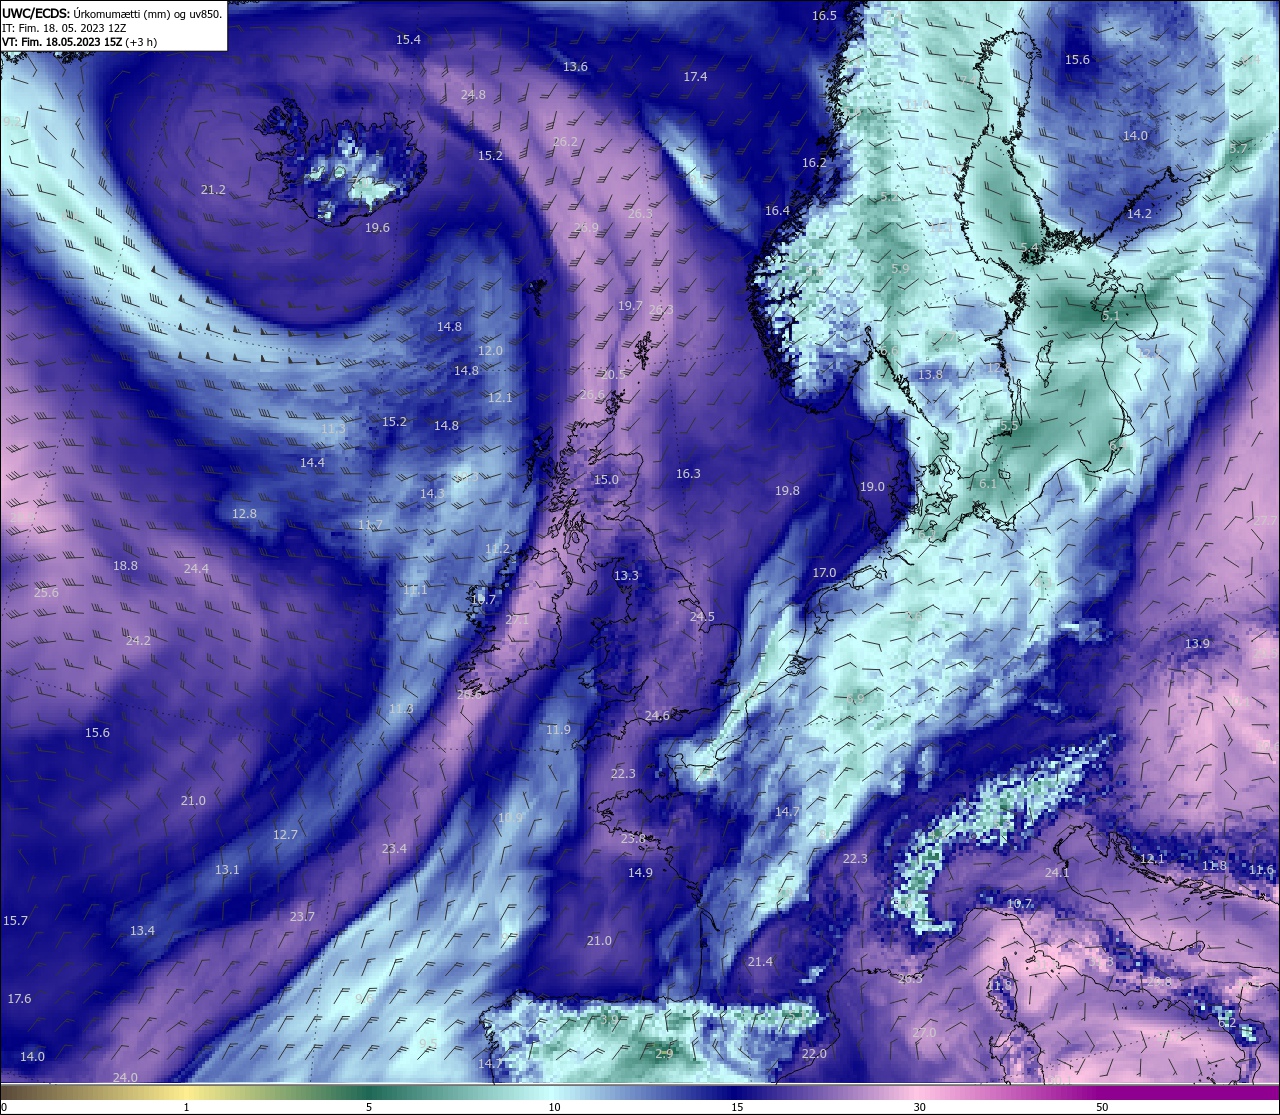
Task: Click the 13.4 value label
Action: click(142, 931)
